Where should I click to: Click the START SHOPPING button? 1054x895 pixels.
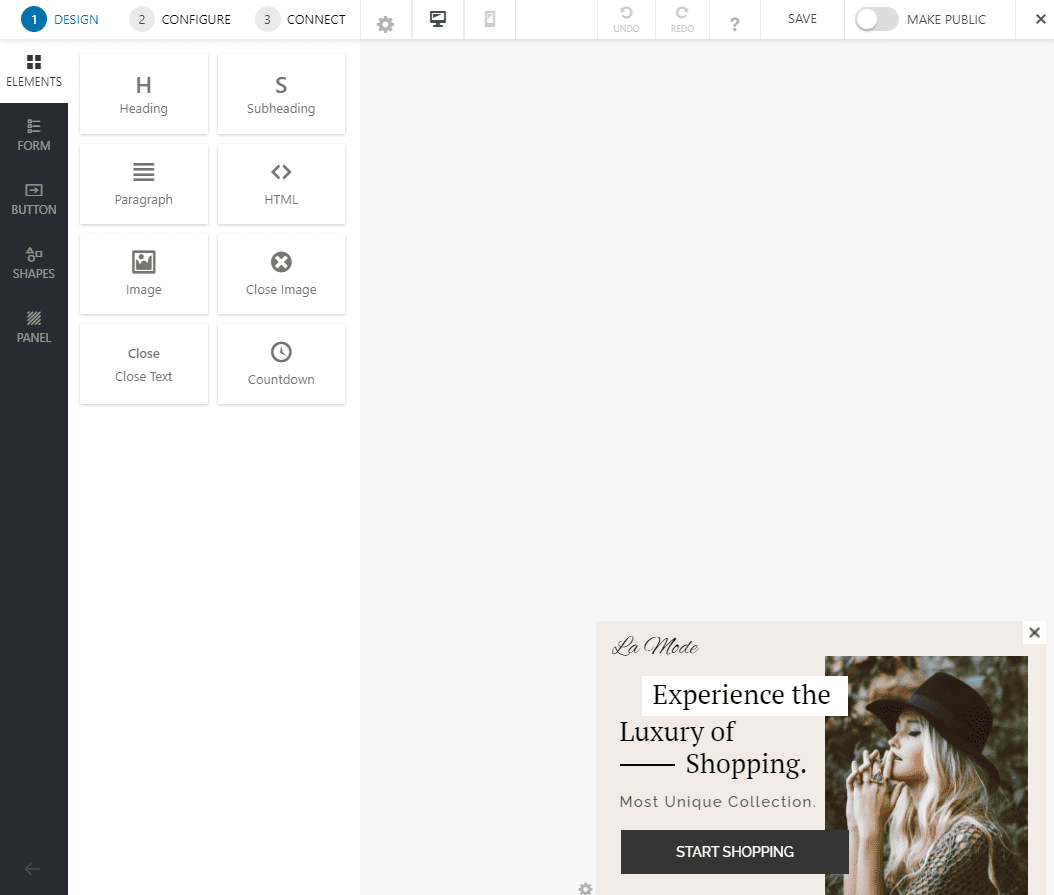[x=734, y=851]
